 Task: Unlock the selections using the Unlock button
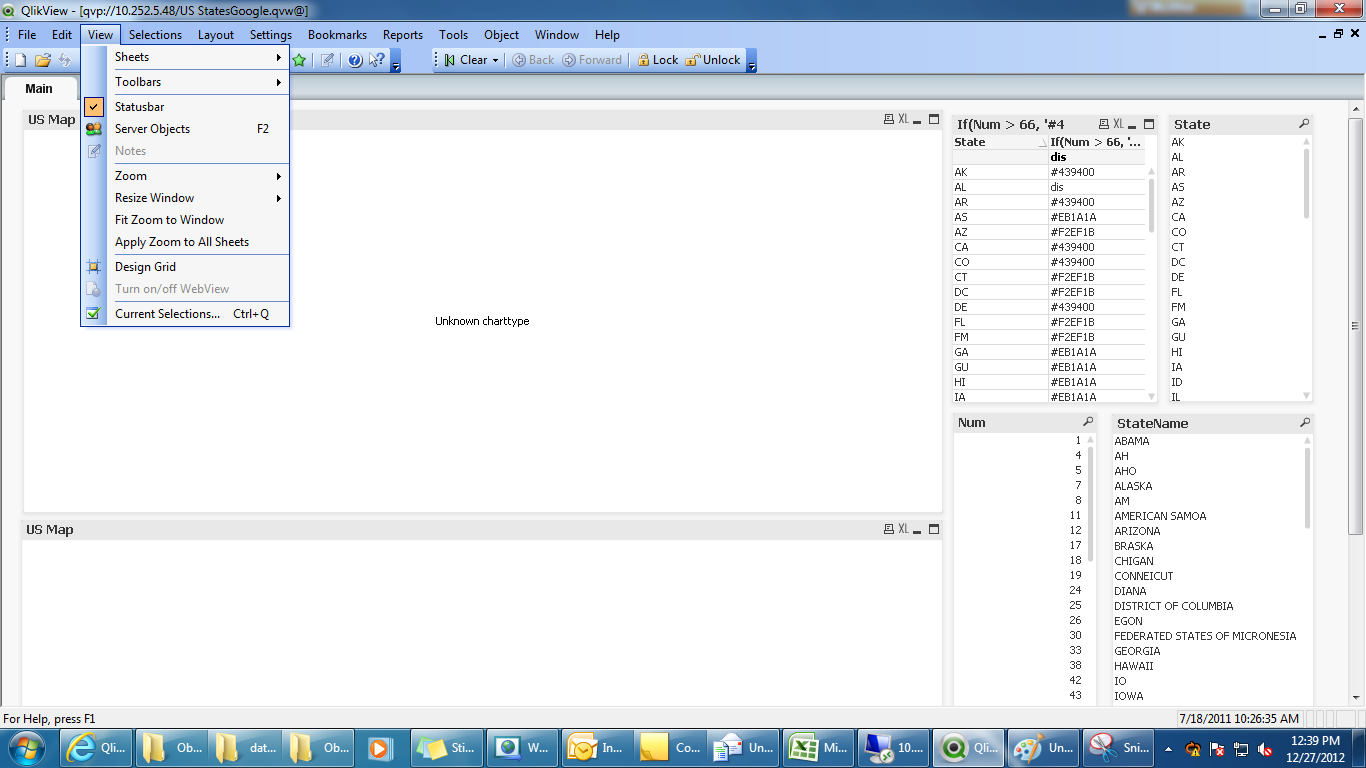pos(713,60)
